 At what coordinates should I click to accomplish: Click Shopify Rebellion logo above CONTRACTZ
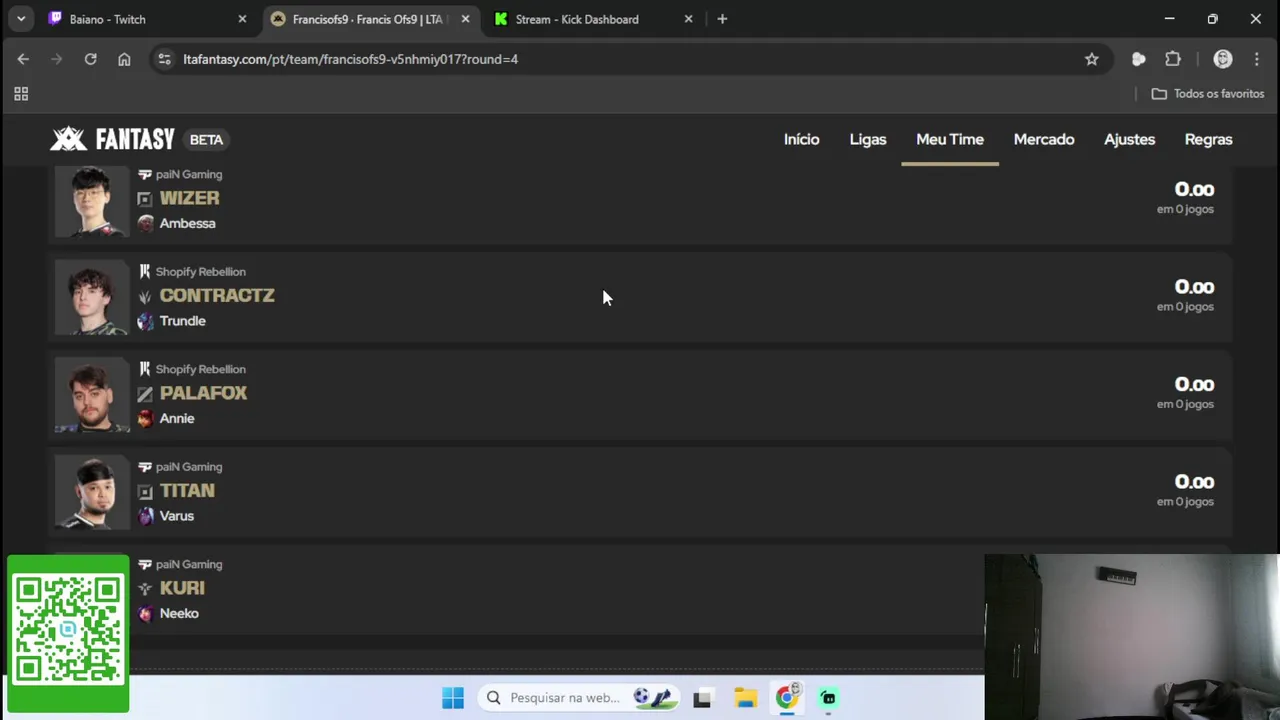click(x=145, y=271)
